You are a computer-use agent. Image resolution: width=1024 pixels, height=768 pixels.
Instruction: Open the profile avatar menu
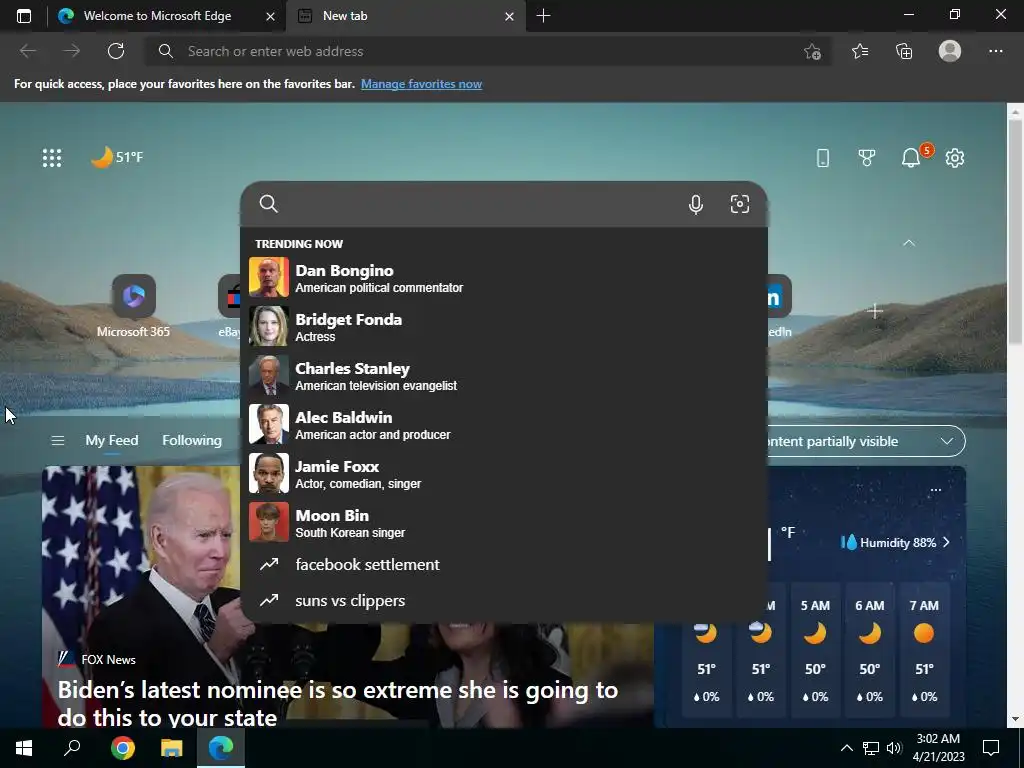point(950,51)
